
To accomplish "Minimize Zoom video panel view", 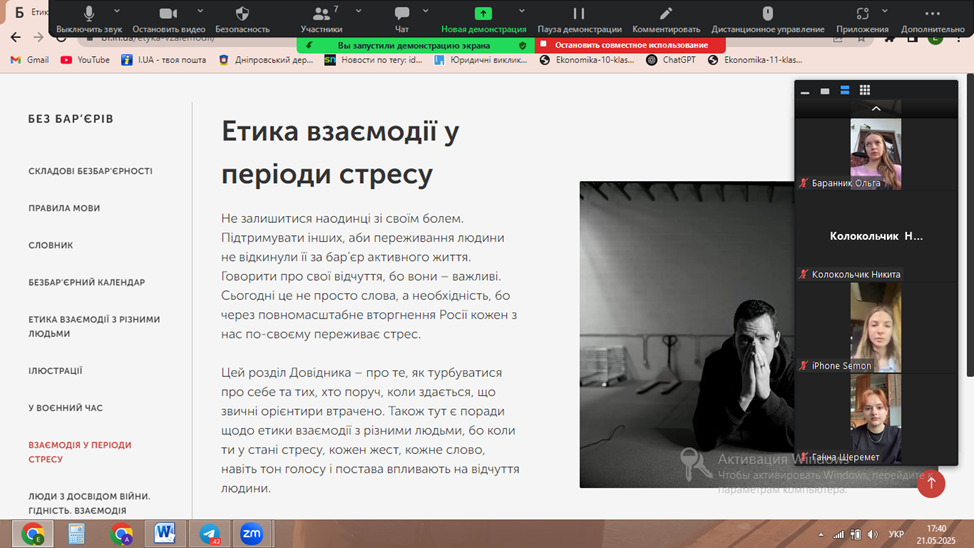I will 805,91.
